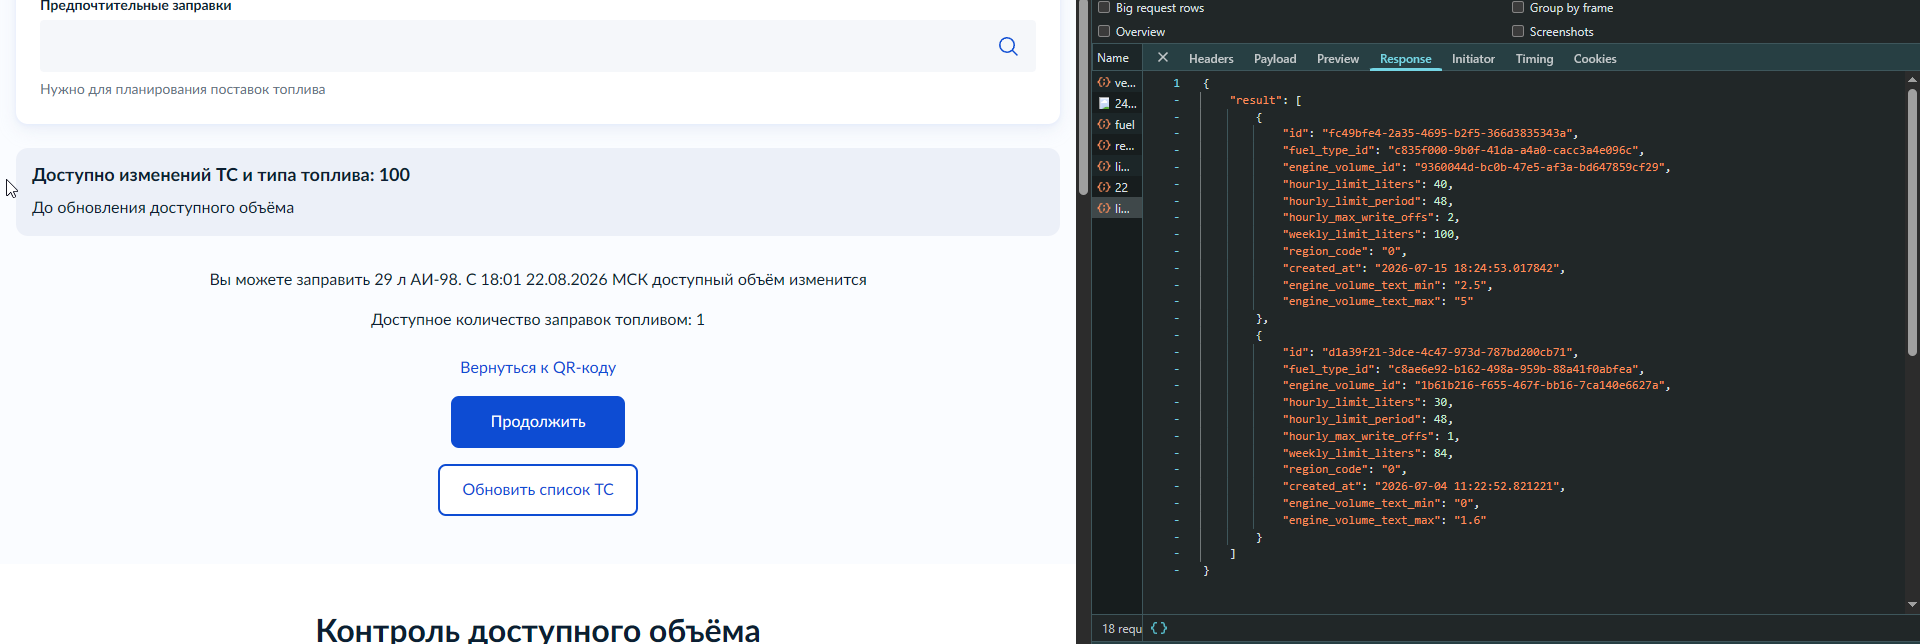
Task: Click fuel_type_id value c835f000-9b0f-41da-a4a0-cacc3a4e096c
Action: (1513, 150)
